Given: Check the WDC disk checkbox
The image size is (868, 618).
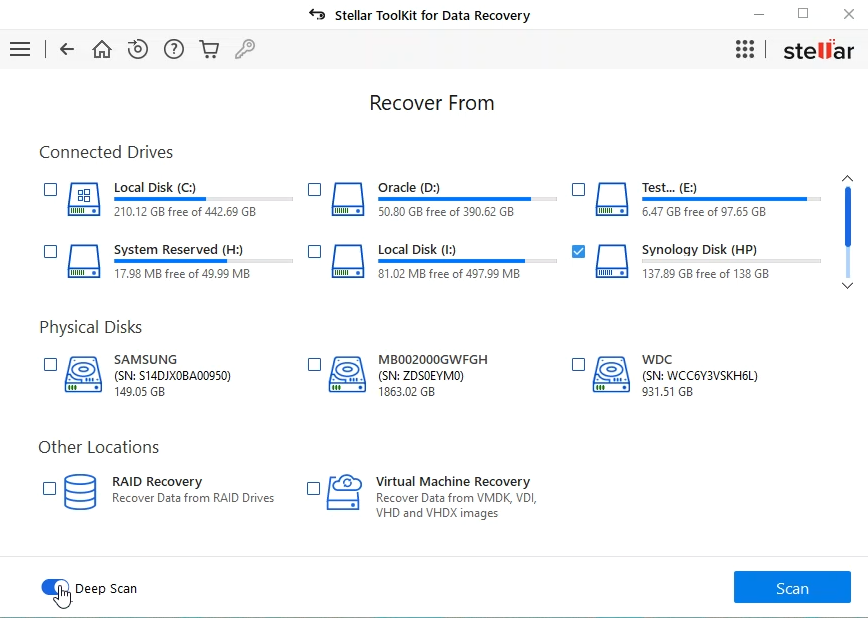Looking at the screenshot, I should (x=578, y=364).
